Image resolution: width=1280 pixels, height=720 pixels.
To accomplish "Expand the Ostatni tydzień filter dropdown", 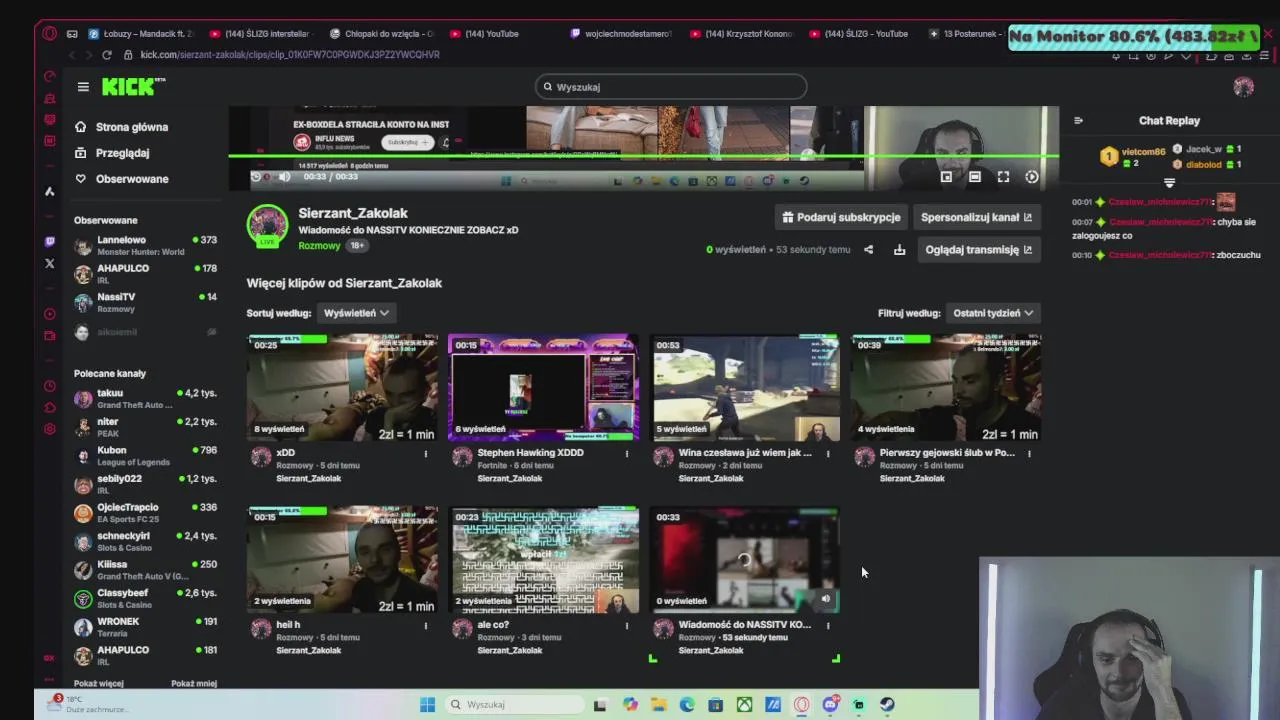I will tap(993, 313).
